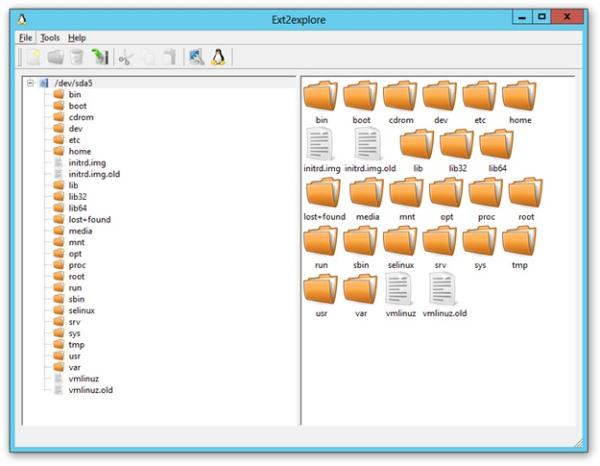
Task: Click the proc folder icon in right pane
Action: click(x=486, y=192)
